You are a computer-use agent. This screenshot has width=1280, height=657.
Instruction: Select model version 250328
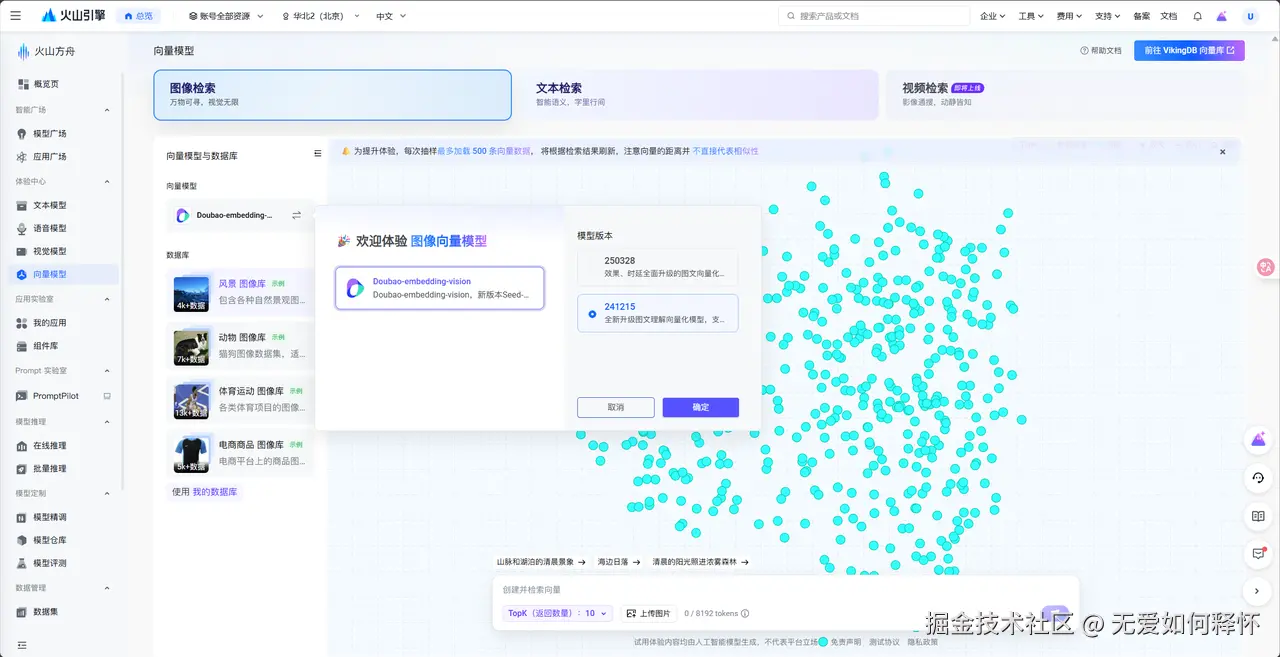tap(657, 267)
